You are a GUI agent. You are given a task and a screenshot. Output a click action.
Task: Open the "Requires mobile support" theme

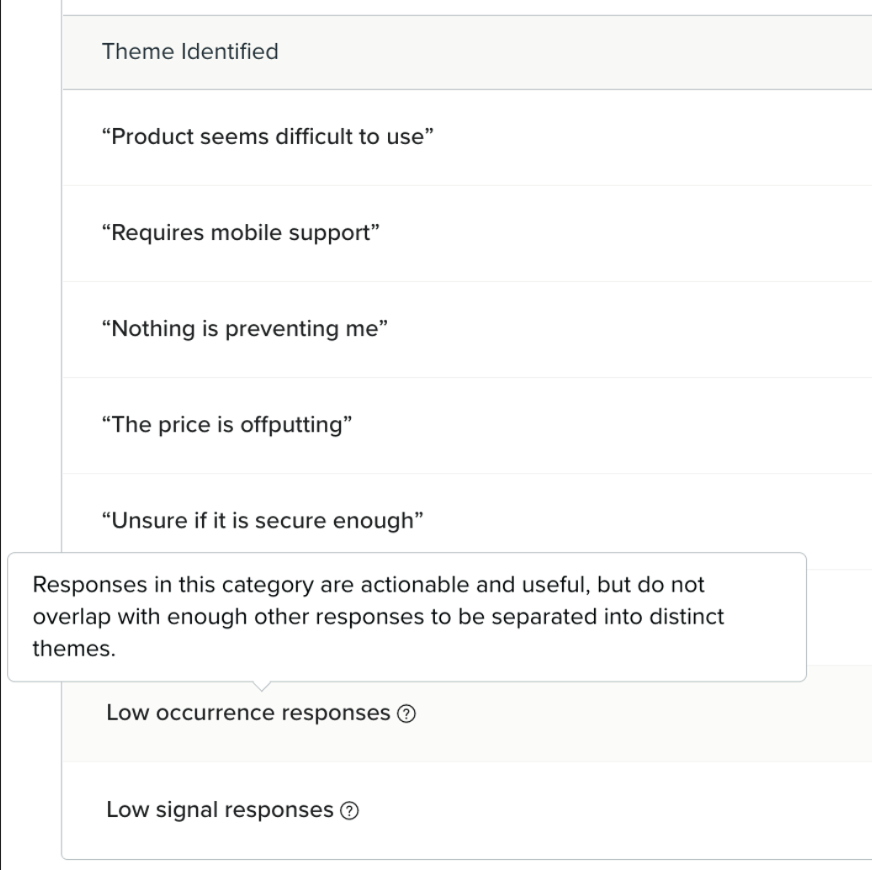pyautogui.click(x=241, y=233)
